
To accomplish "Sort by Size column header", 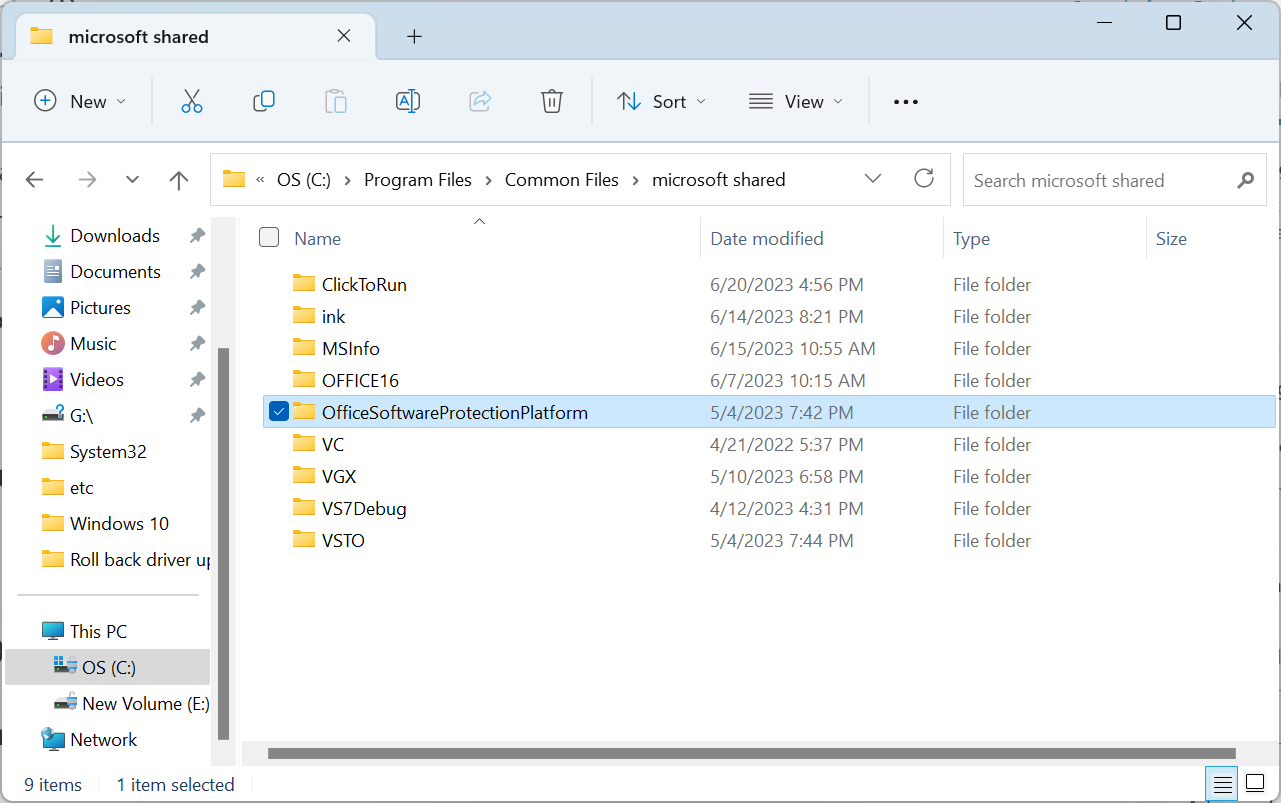I will pyautogui.click(x=1171, y=238).
